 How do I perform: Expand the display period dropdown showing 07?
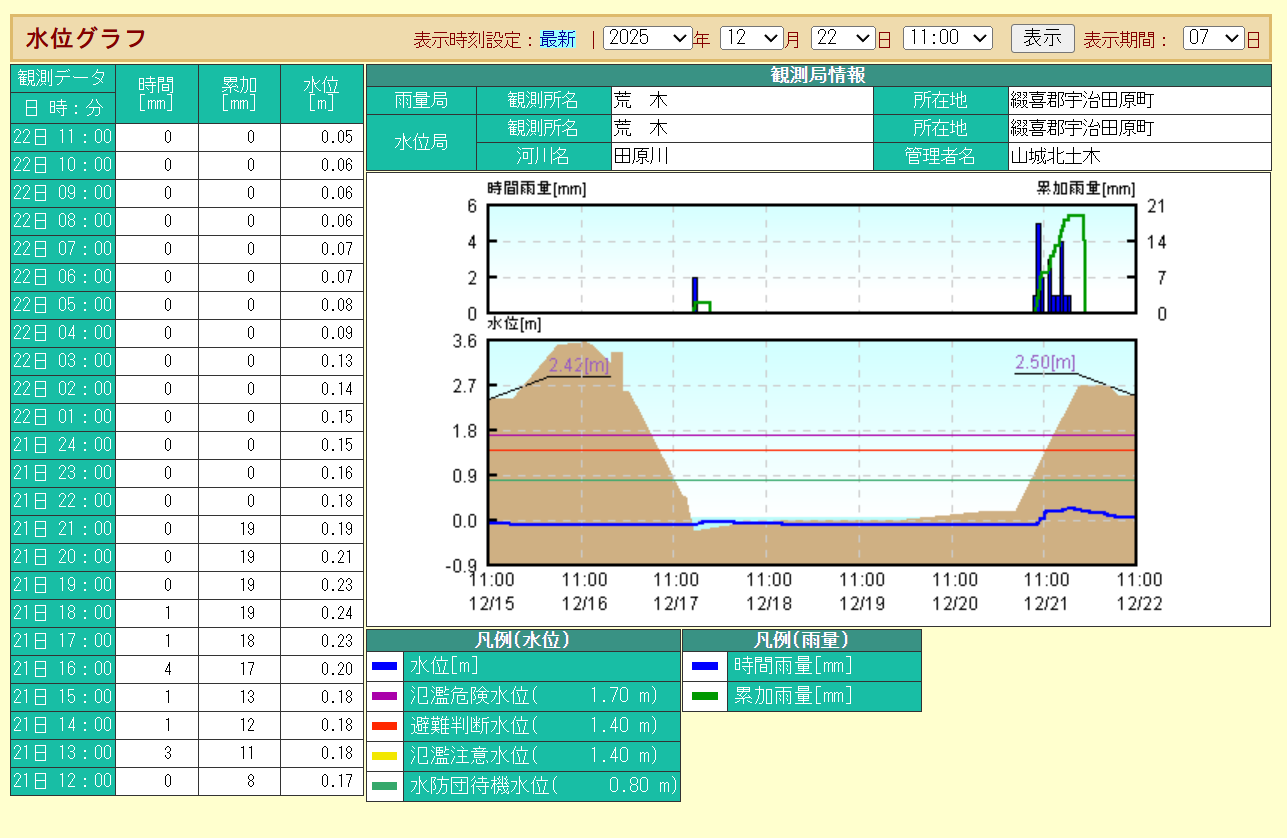[x=1213, y=38]
